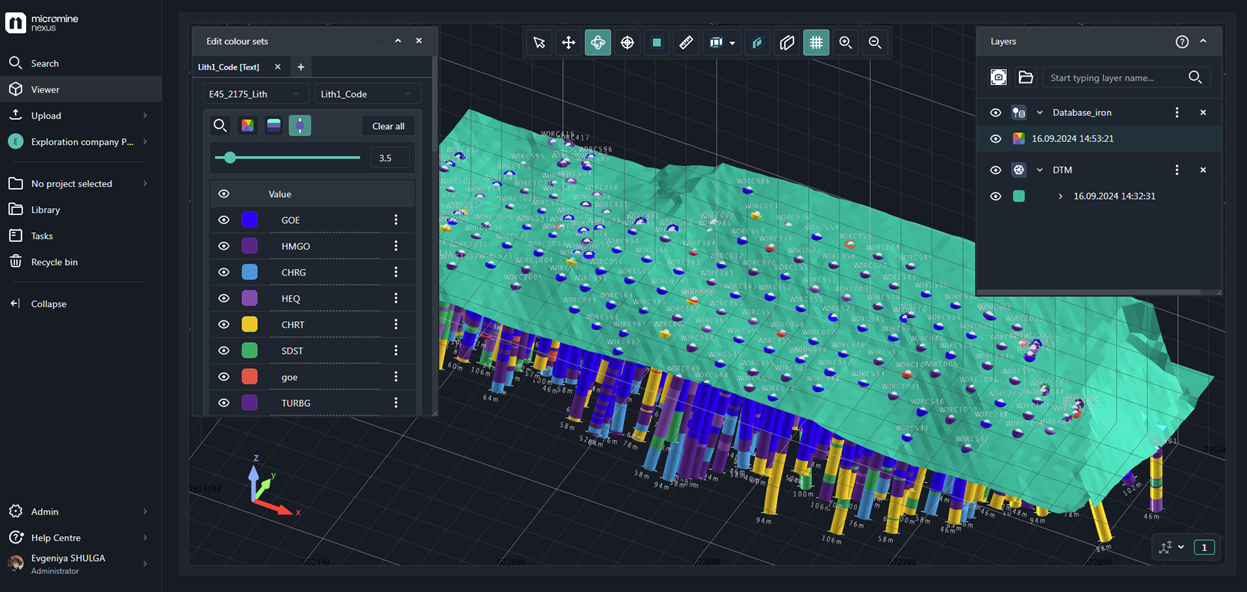Select the arrow pointer tool
The image size is (1247, 592).
point(539,42)
